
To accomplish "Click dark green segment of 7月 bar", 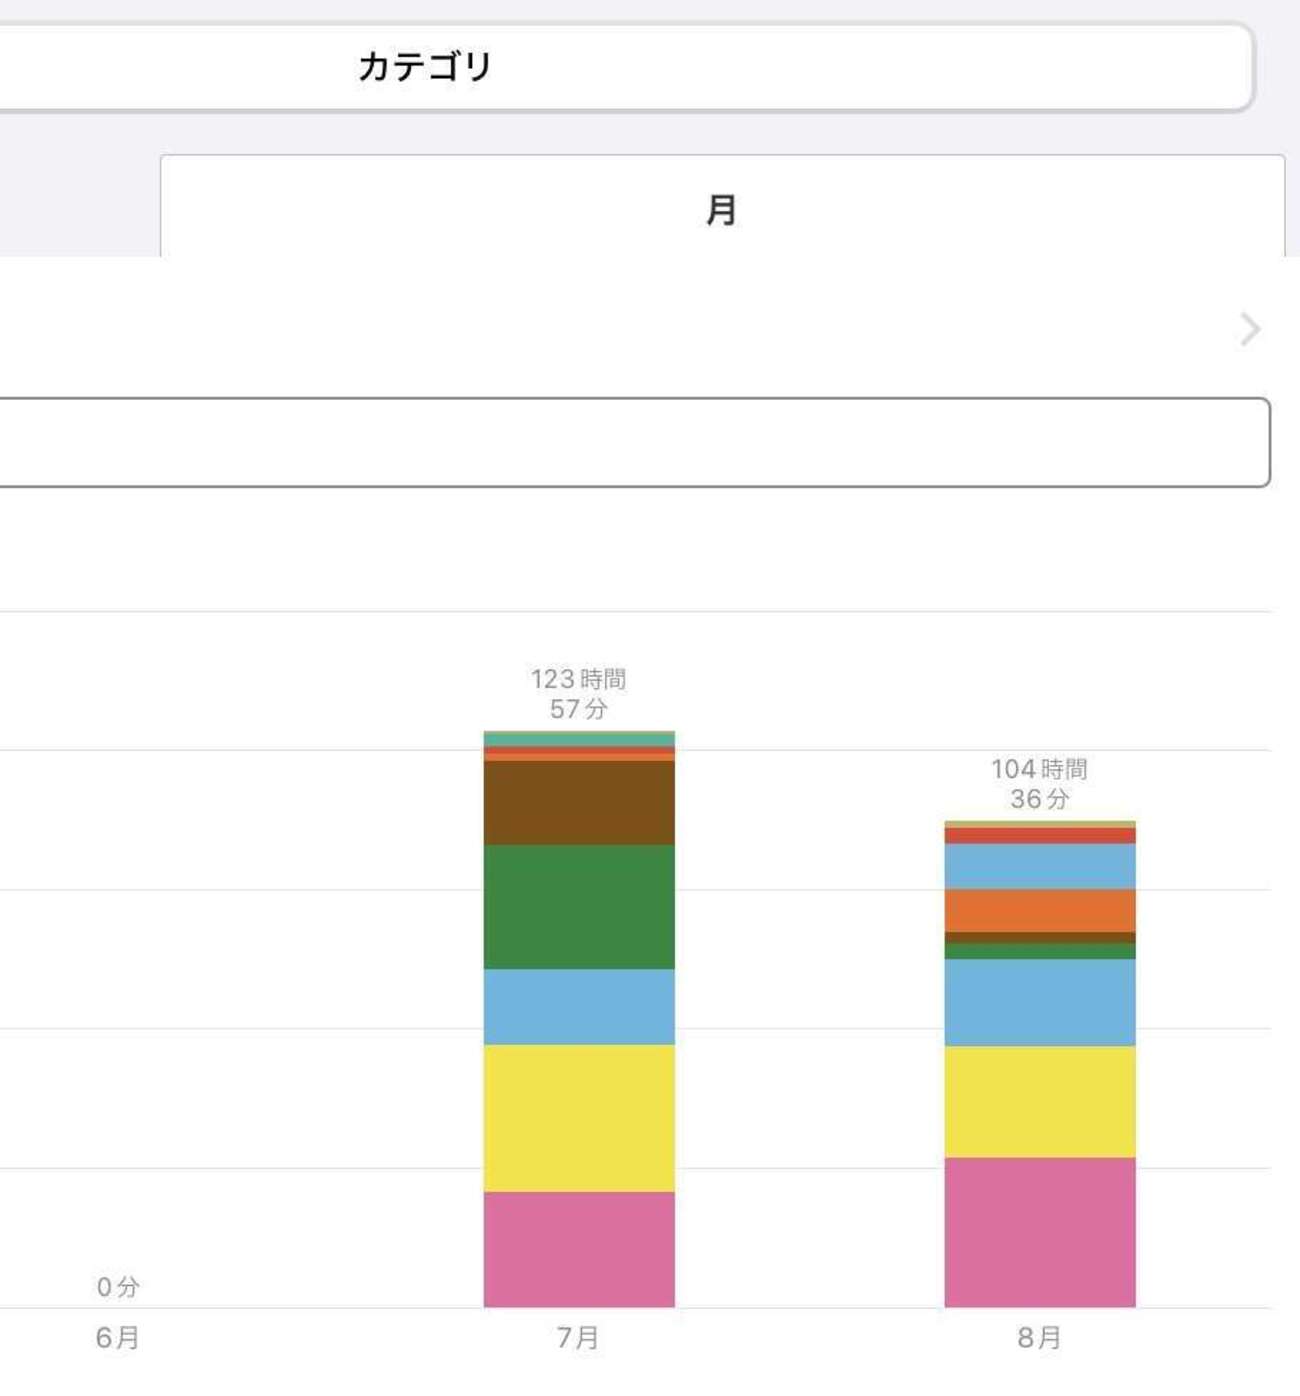I will pos(579,907).
